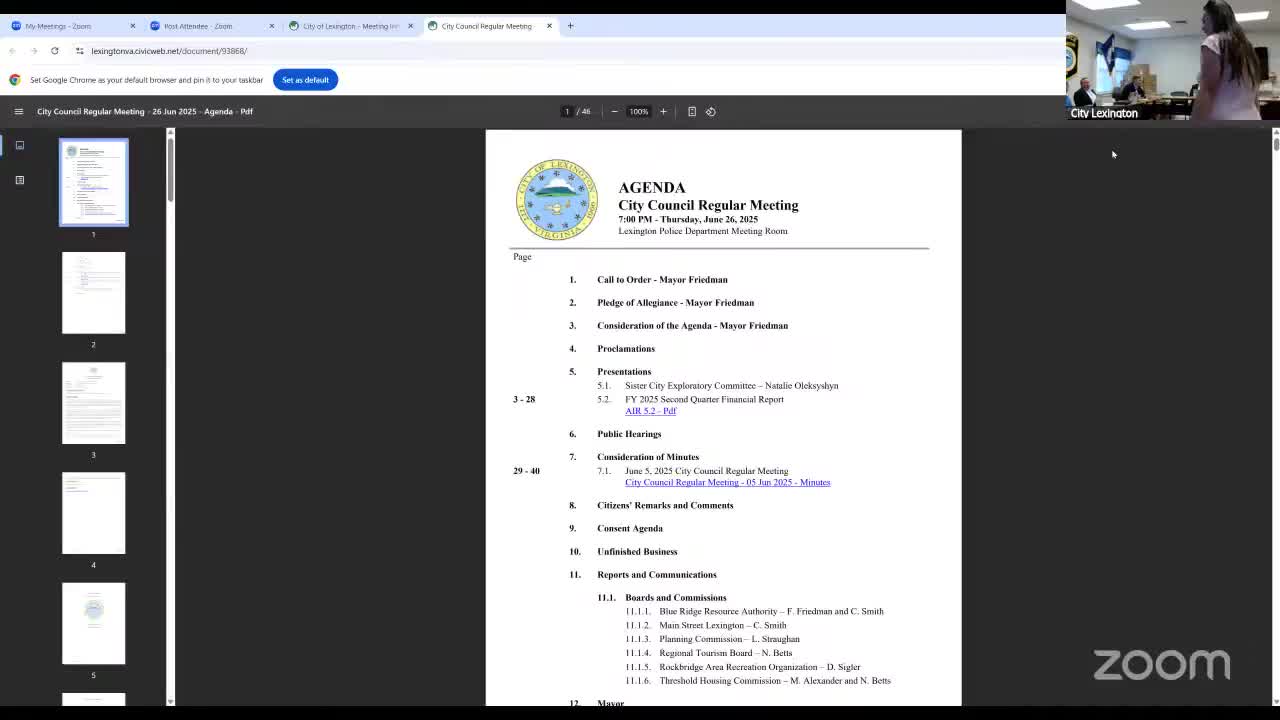Go forward in browser history

point(33,51)
